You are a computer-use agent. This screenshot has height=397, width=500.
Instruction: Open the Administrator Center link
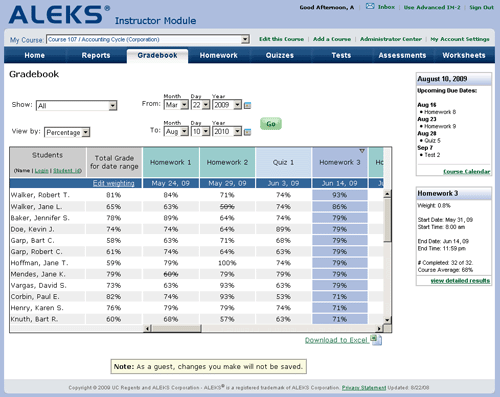[391, 39]
